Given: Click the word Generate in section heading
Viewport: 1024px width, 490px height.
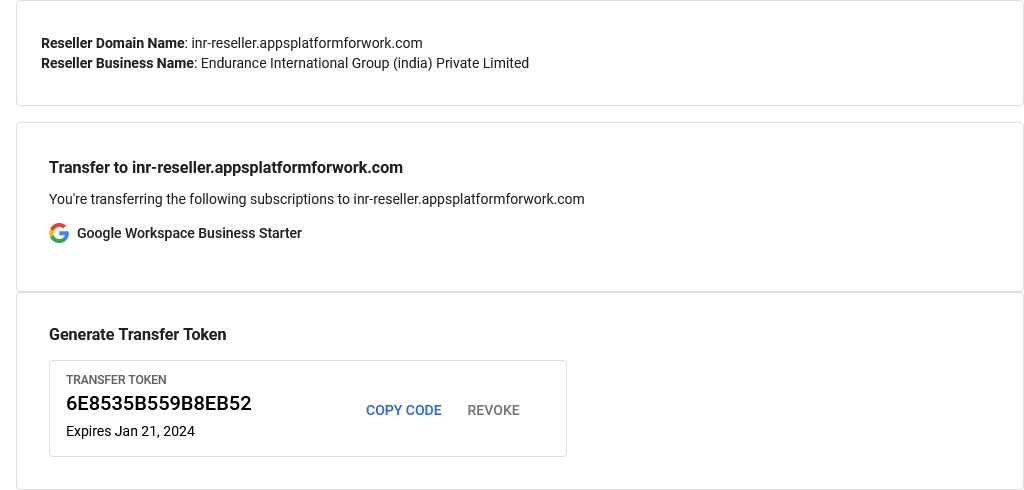Looking at the screenshot, I should tap(82, 334).
